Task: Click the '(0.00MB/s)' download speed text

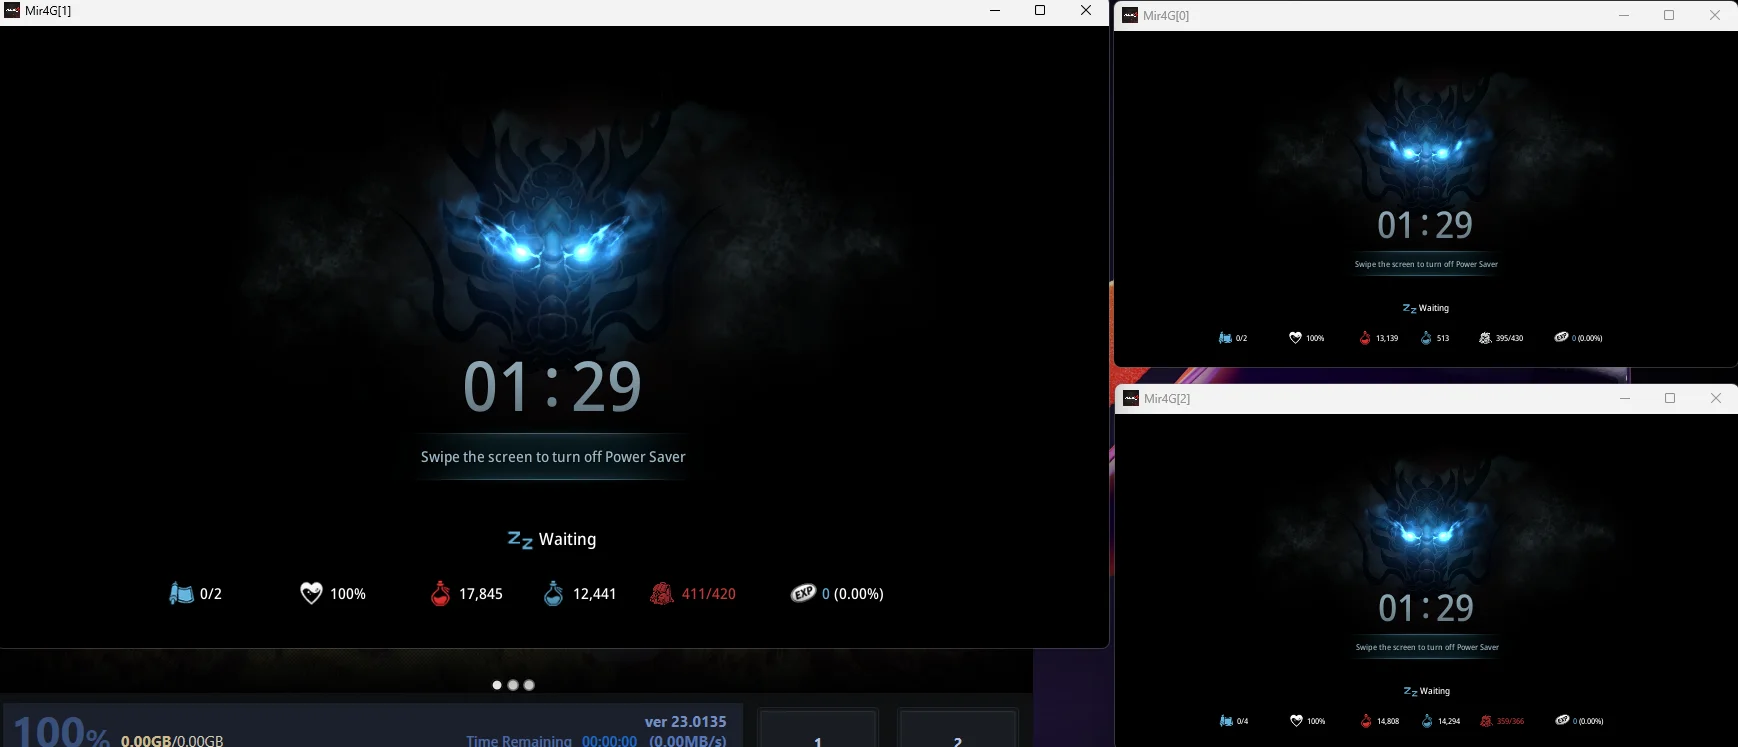Action: pos(688,741)
